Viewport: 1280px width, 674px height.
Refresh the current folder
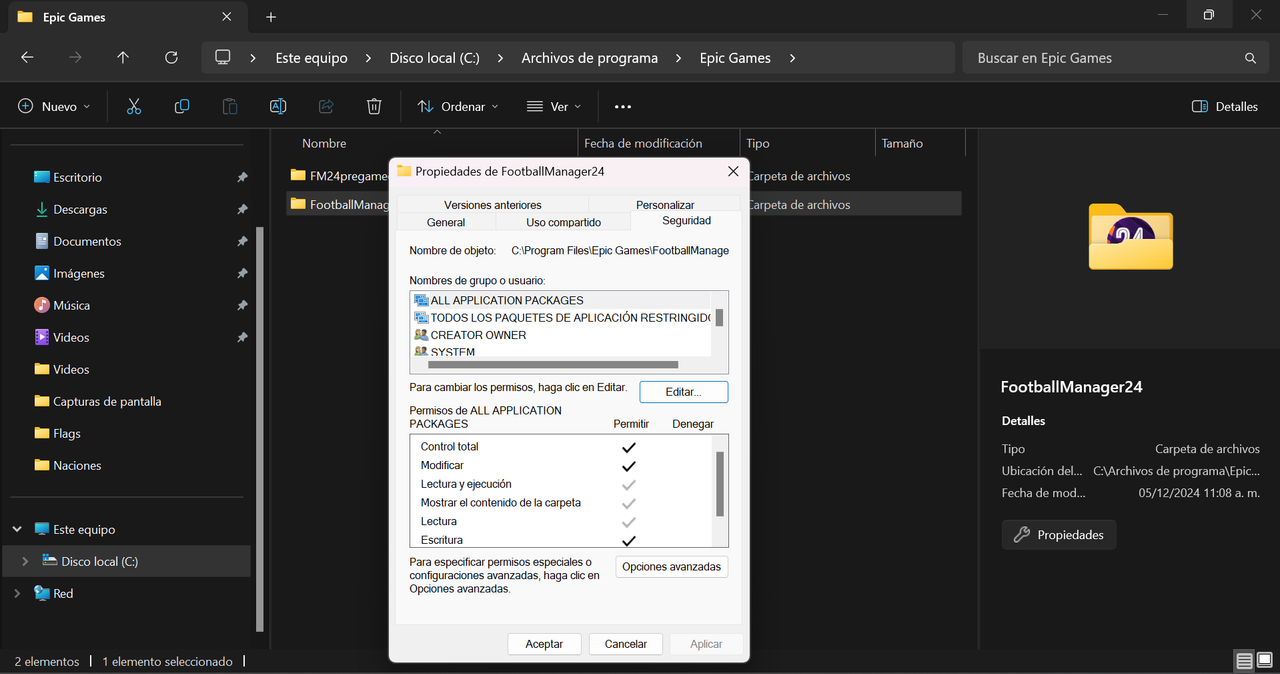coord(171,58)
